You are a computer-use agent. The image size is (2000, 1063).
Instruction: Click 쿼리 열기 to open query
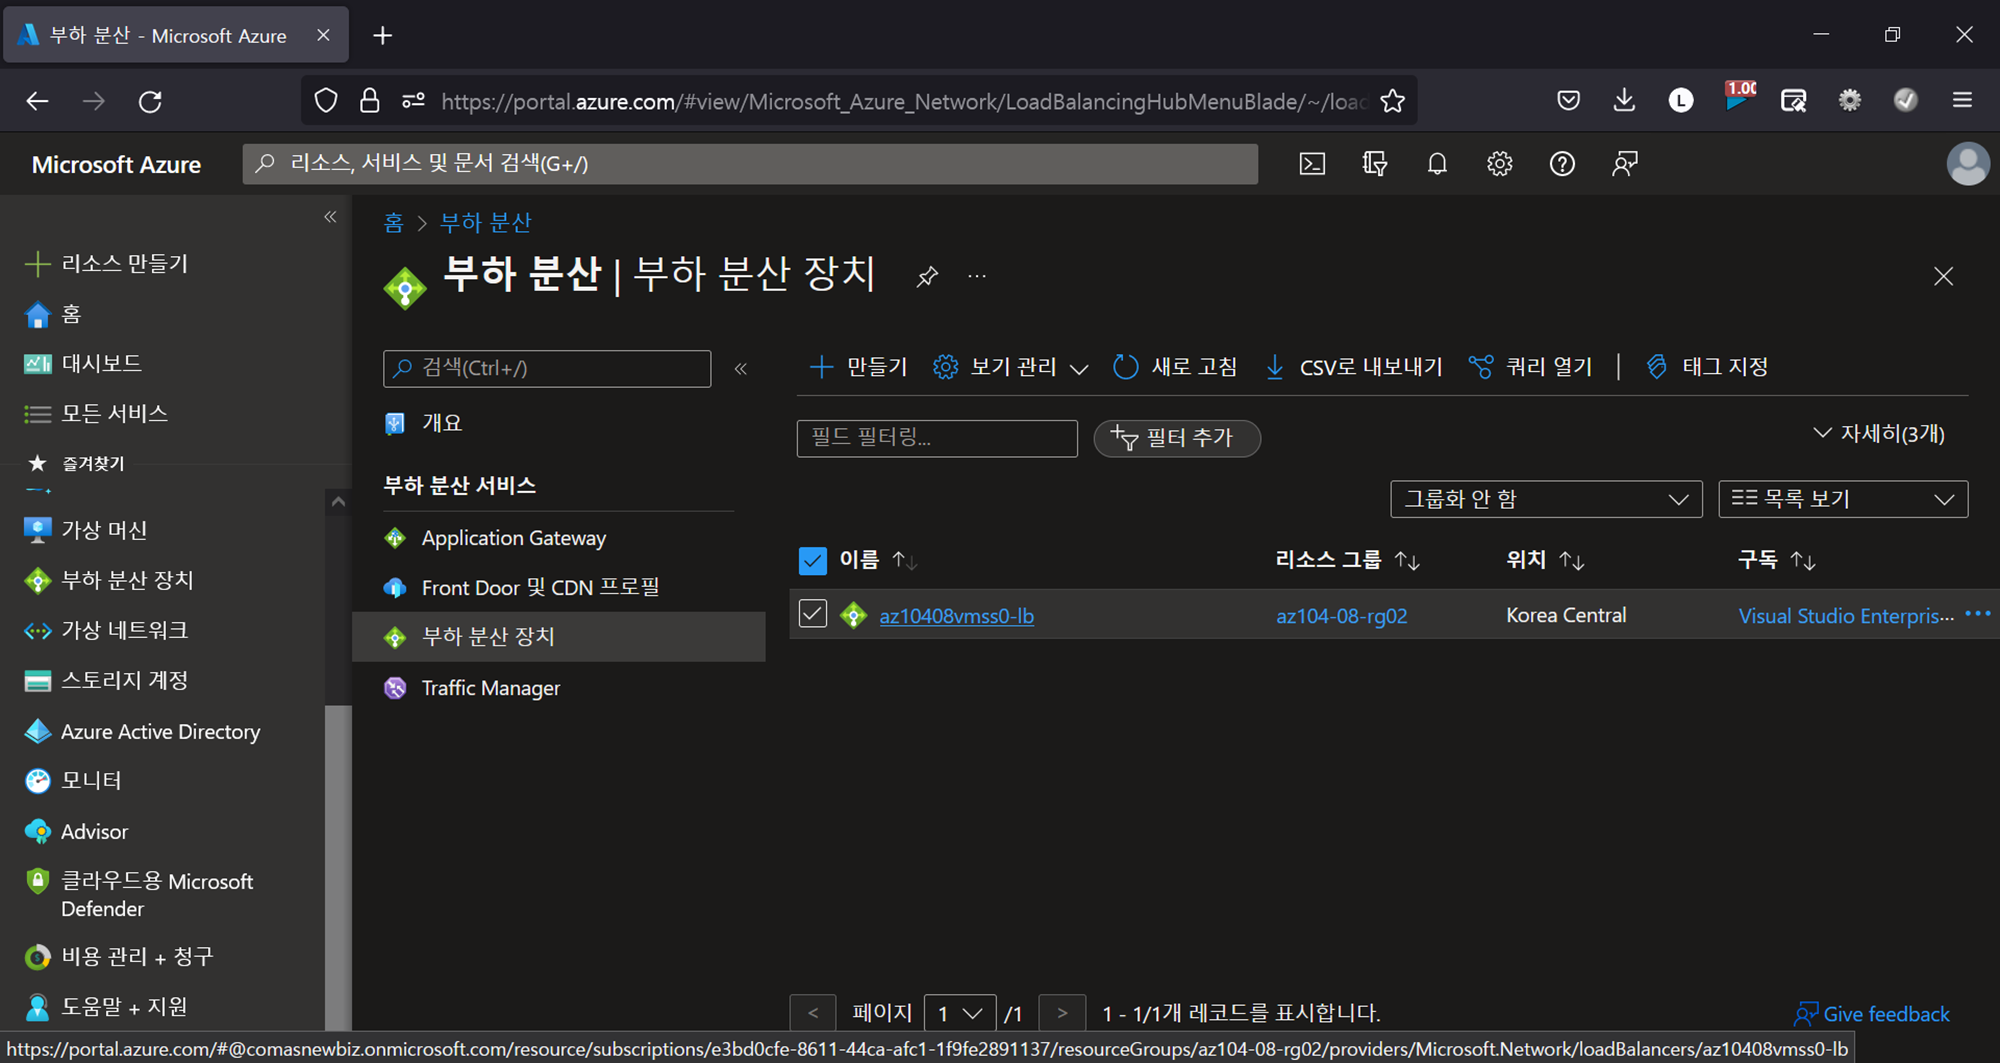coord(1530,367)
